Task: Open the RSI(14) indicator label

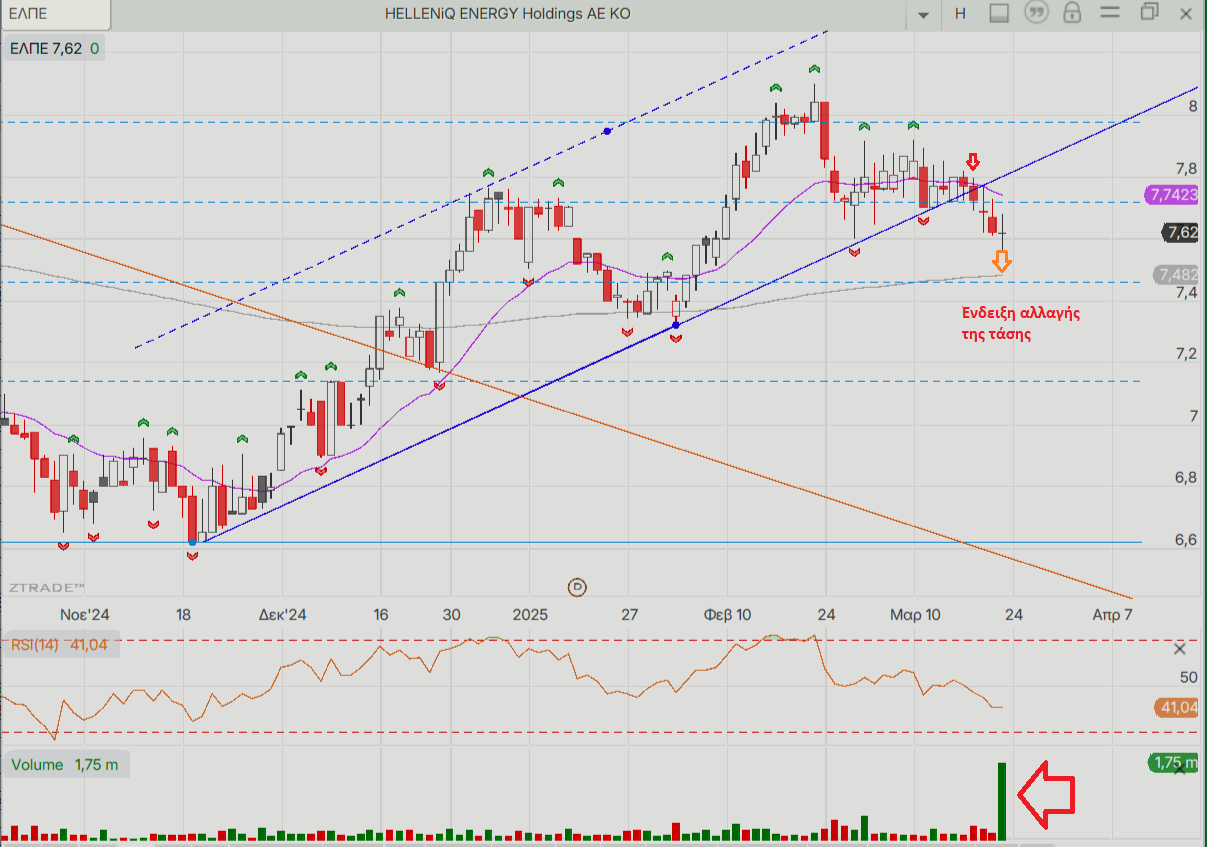Action: click(62, 646)
